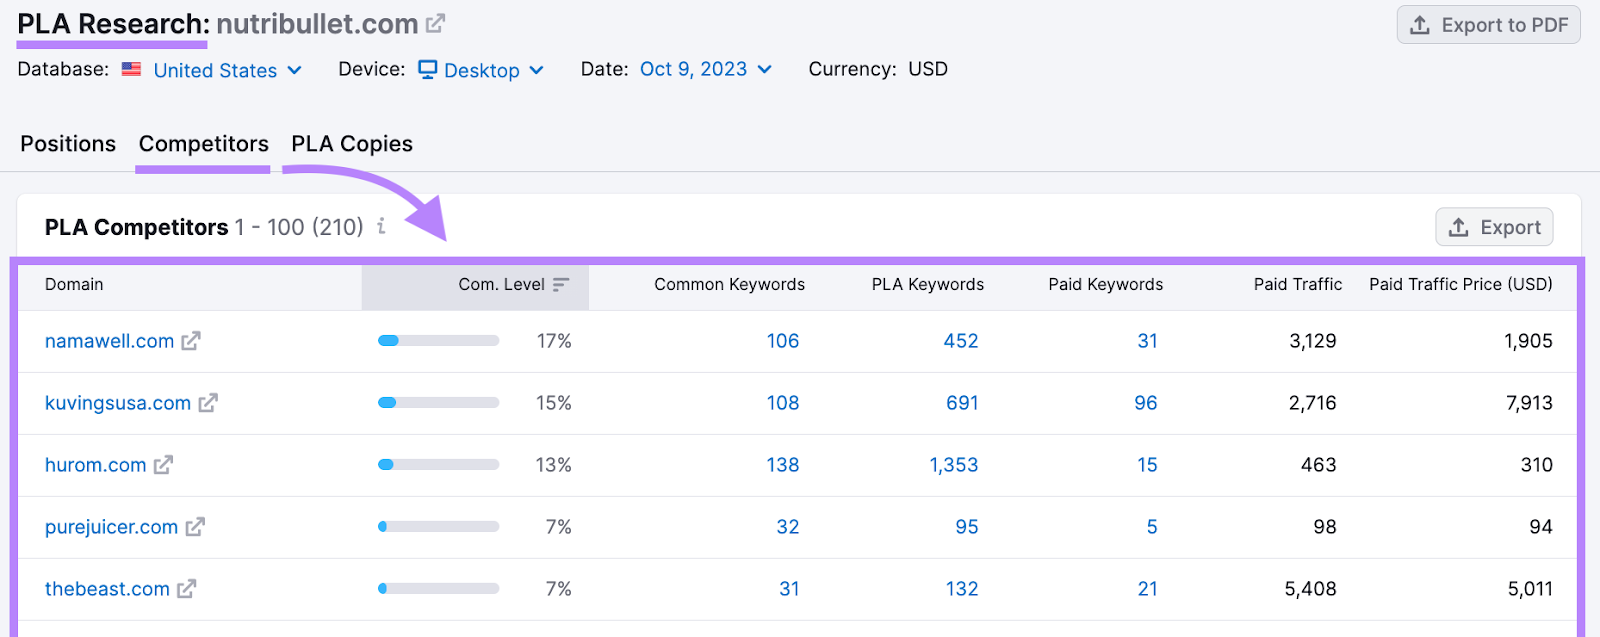This screenshot has width=1600, height=637.
Task: Click paid traffic value 5,408
Action: click(1311, 589)
